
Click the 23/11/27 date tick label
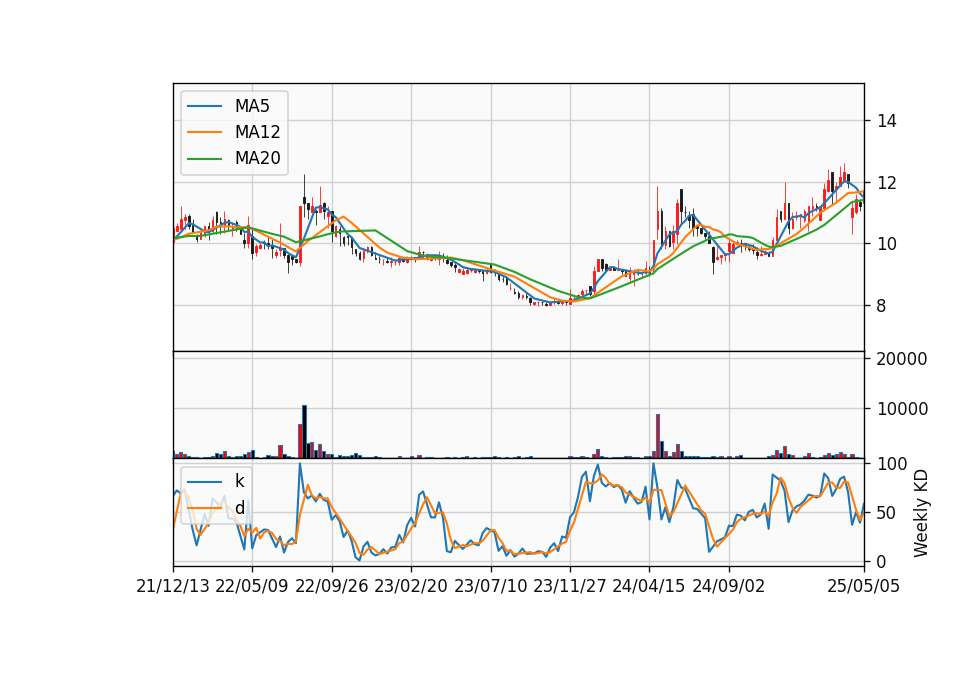(x=569, y=586)
